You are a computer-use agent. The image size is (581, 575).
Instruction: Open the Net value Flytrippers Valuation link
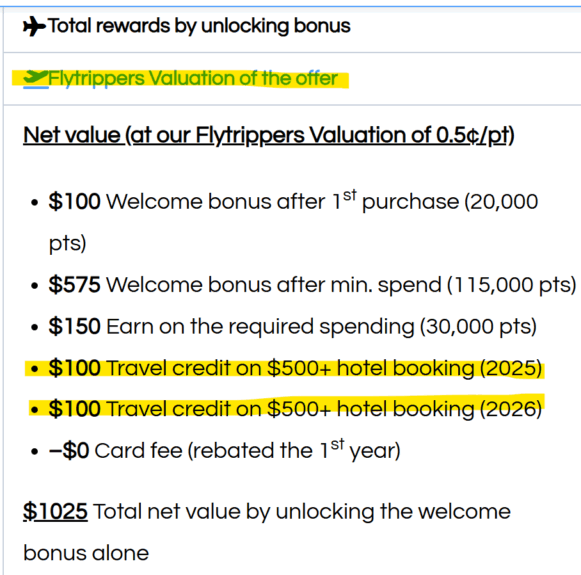click(x=269, y=135)
